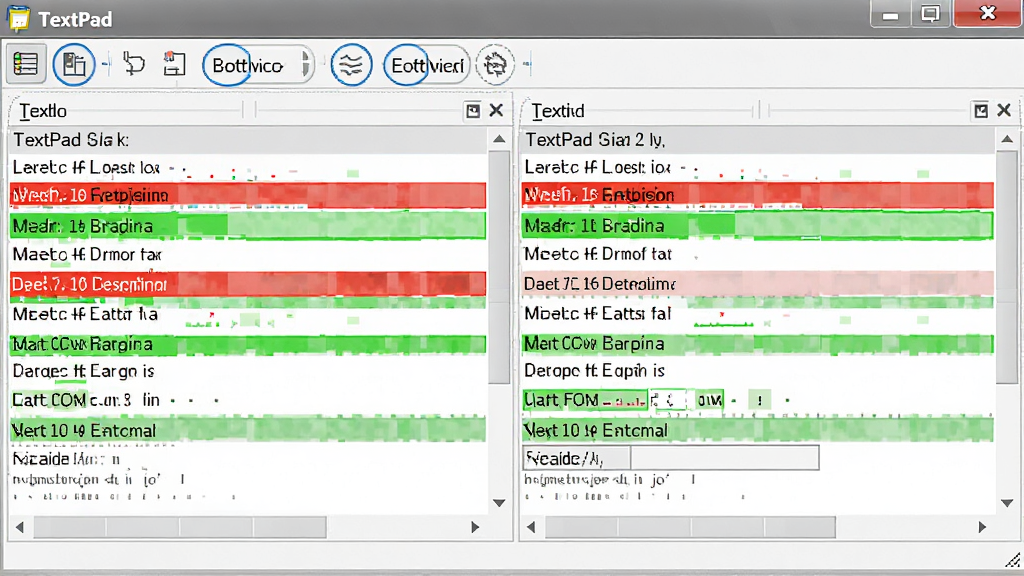
Task: Select right green line 'Mert COw Barpina'
Action: tap(758, 344)
